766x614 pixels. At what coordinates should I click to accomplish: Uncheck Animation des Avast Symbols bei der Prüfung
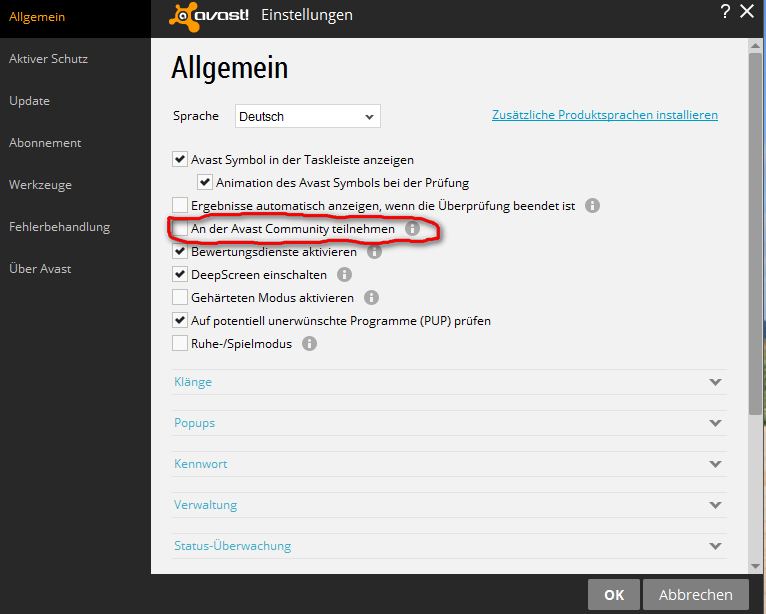coord(205,182)
